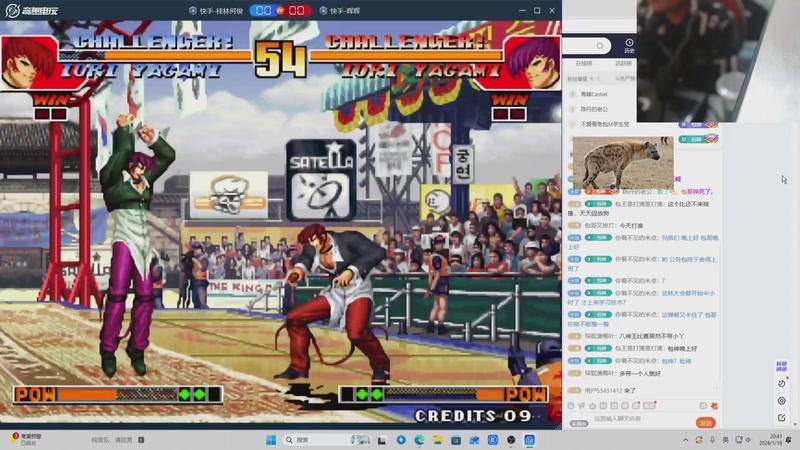Screen dimensions: 800x450
Task: Open the weather alert widget on taskbar
Action: [x=27, y=439]
